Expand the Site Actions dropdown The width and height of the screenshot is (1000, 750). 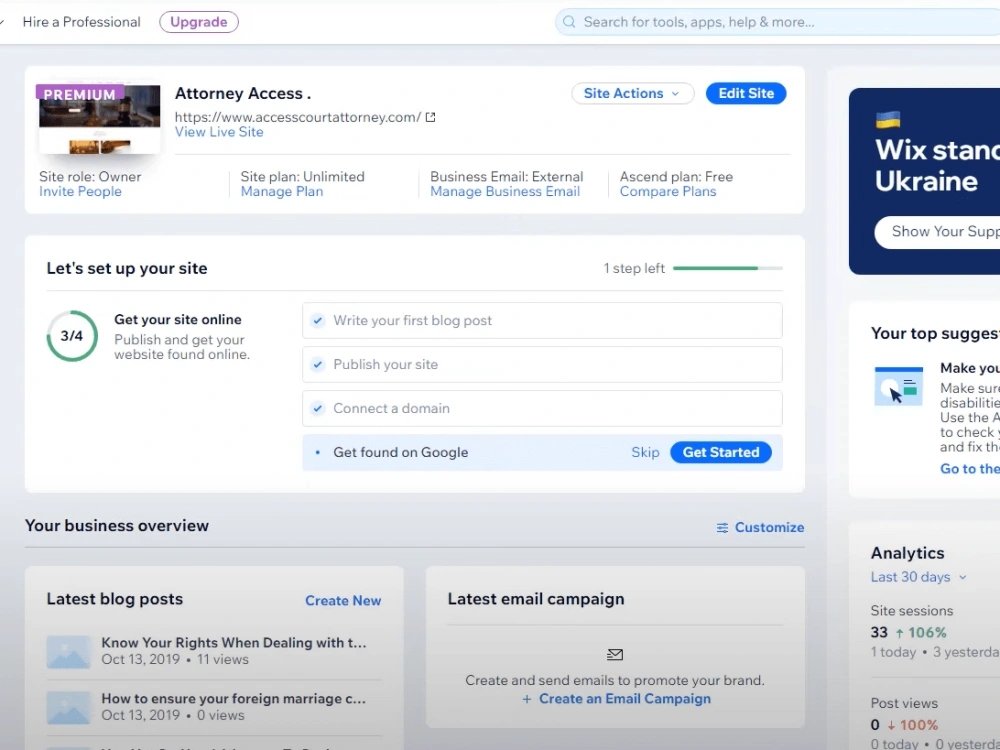pos(633,93)
